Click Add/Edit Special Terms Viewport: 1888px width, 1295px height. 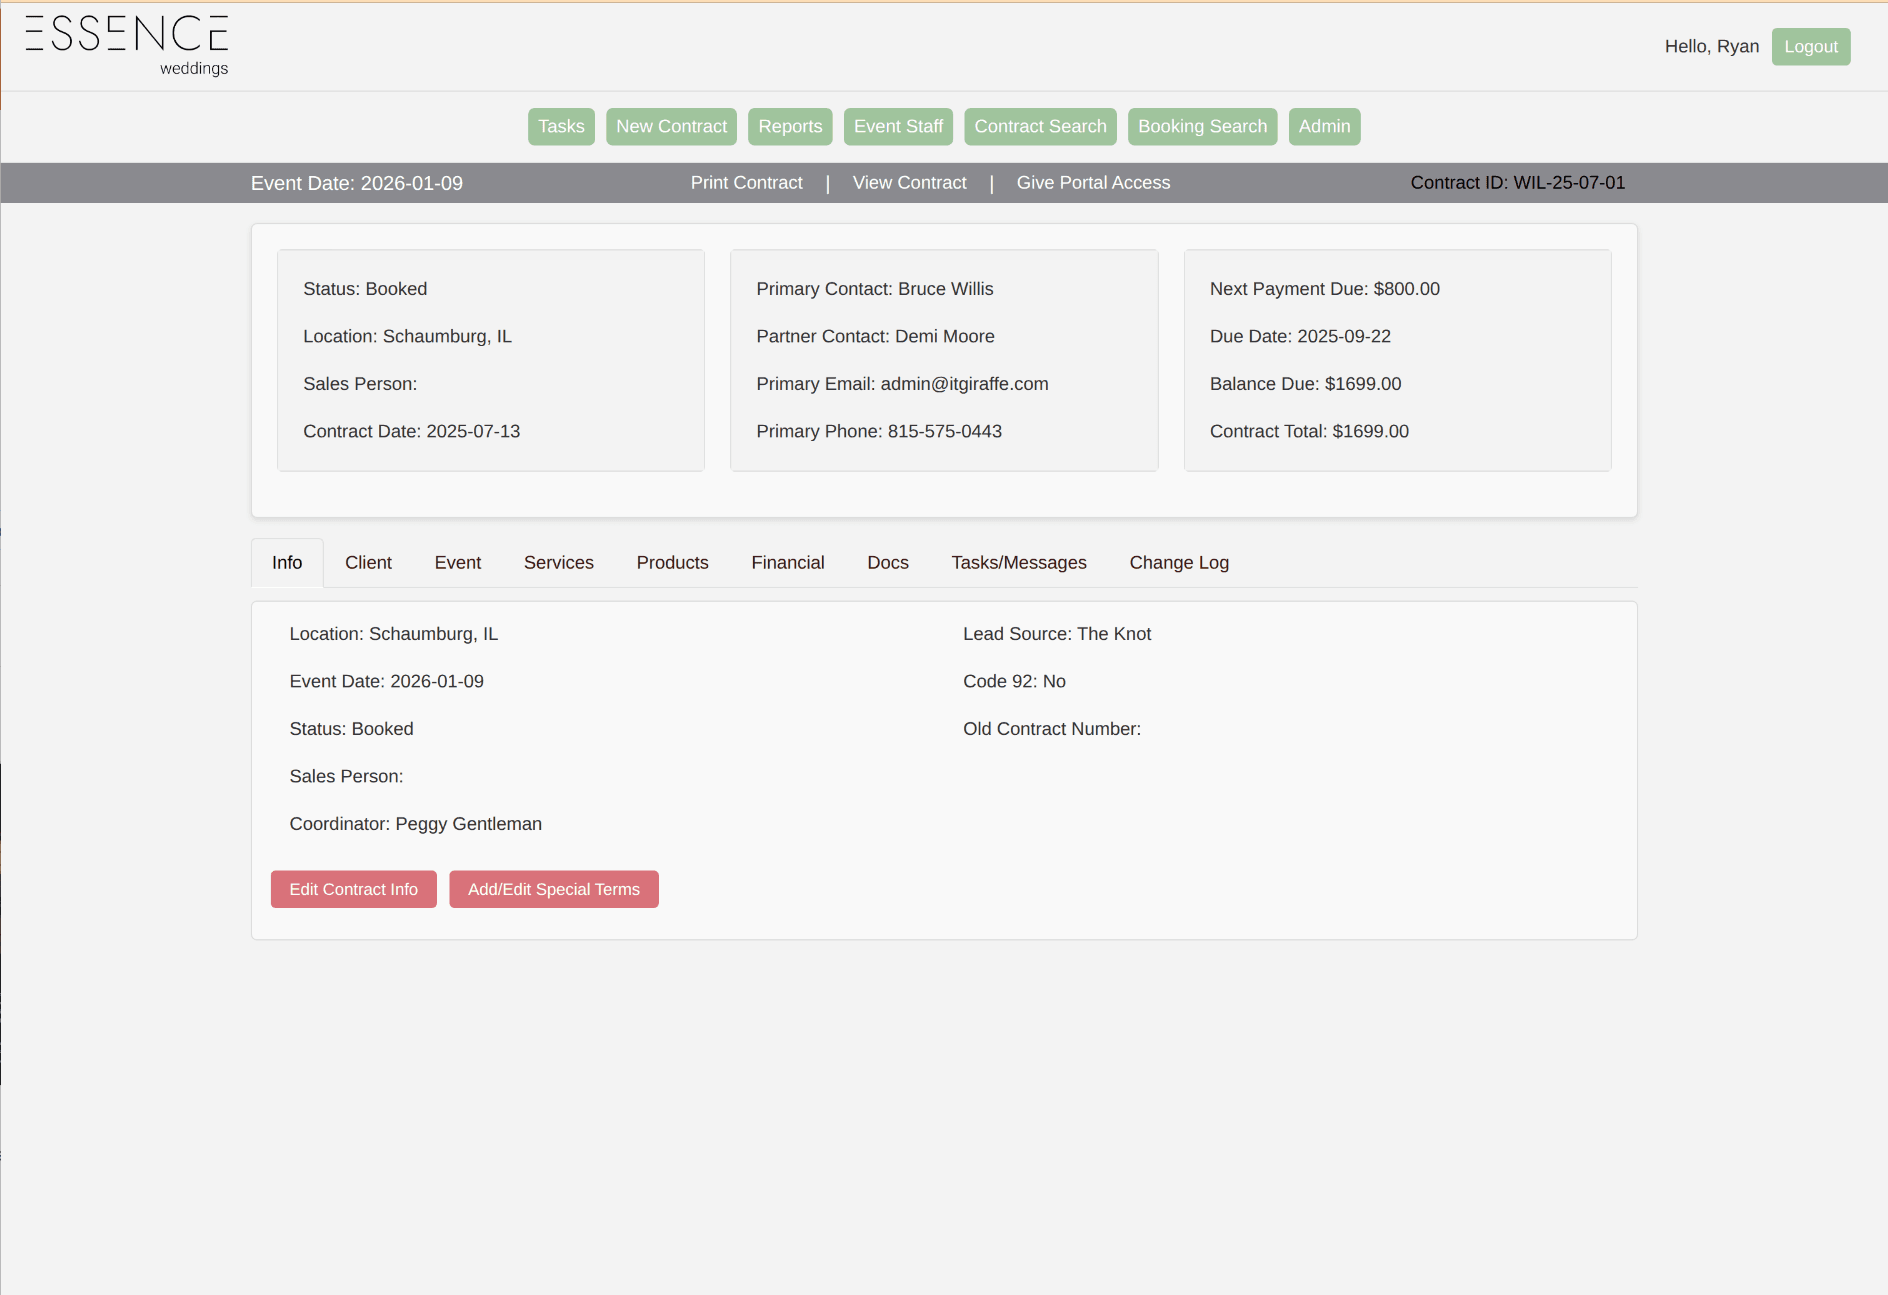click(553, 889)
